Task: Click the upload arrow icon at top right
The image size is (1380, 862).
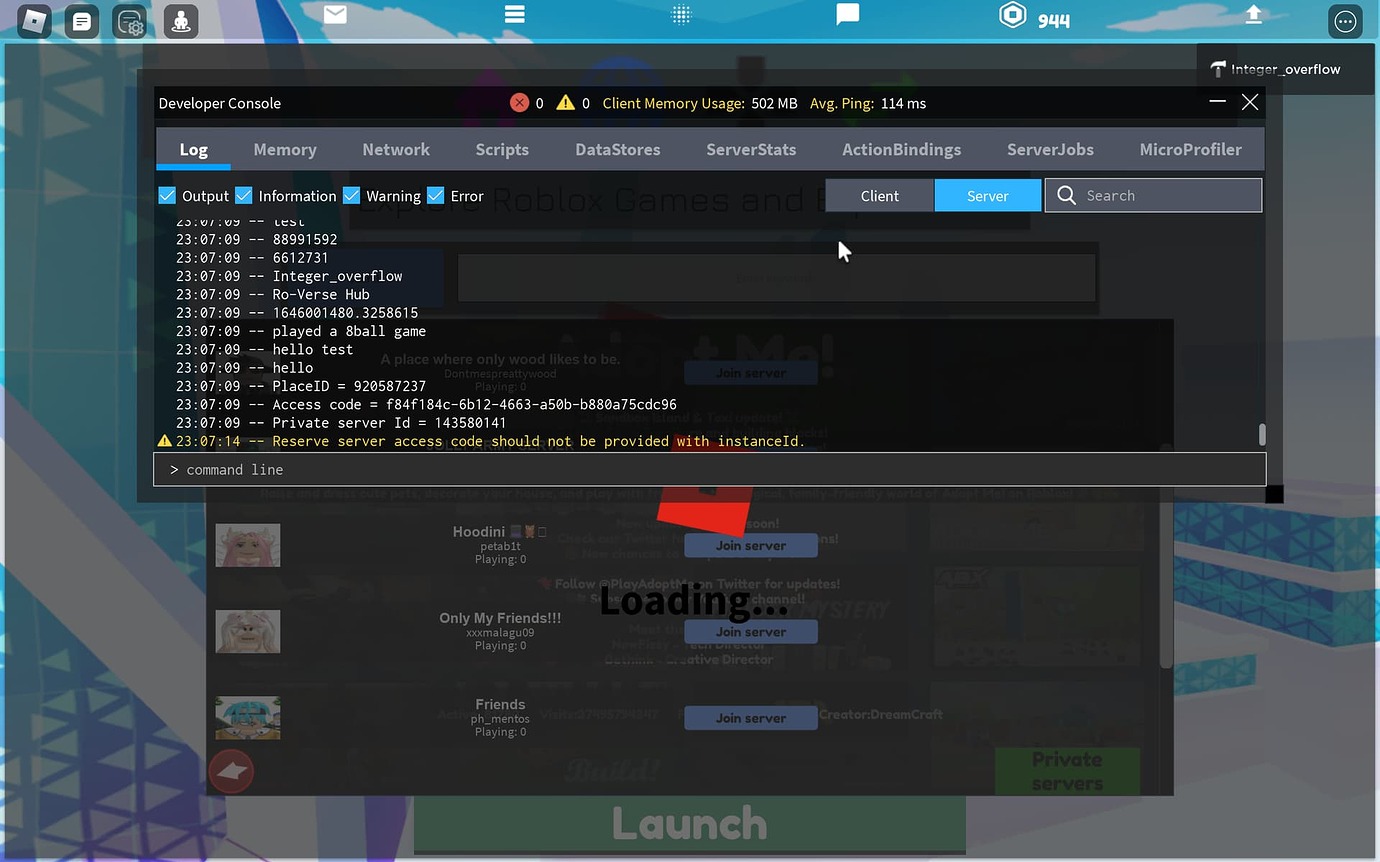Action: tap(1254, 14)
